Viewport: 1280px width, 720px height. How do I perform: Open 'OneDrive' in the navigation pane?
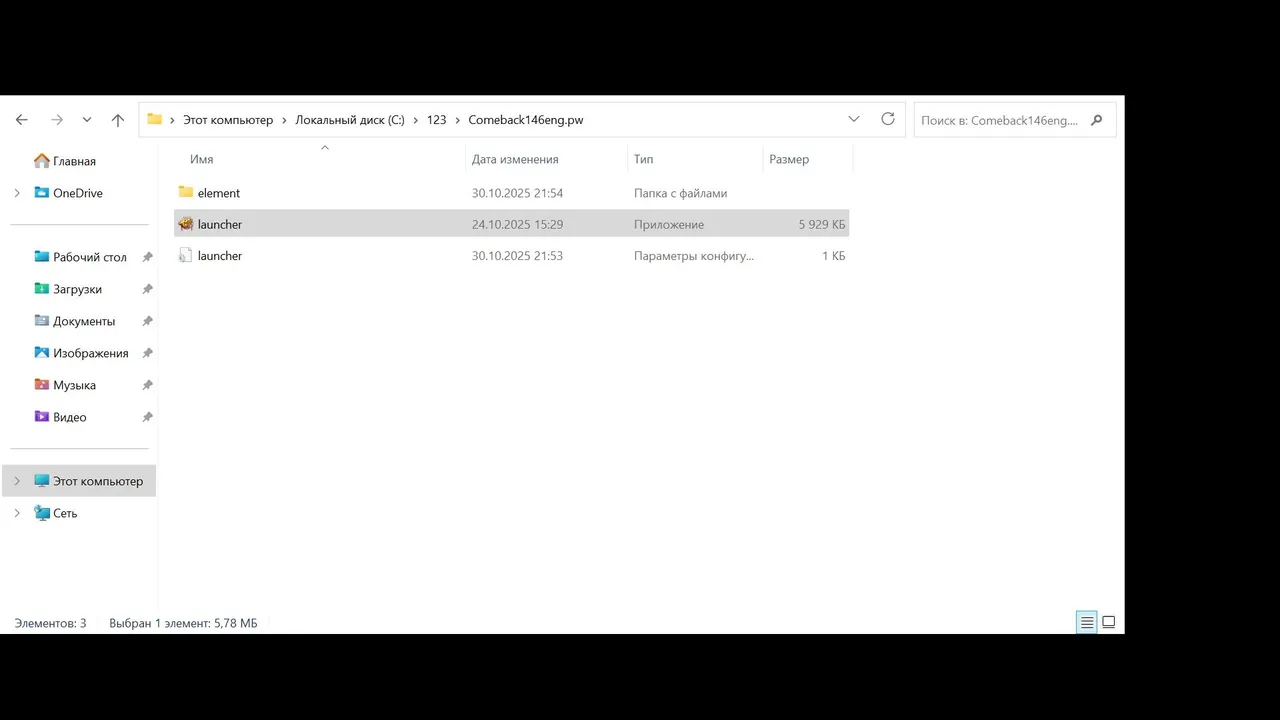78,193
